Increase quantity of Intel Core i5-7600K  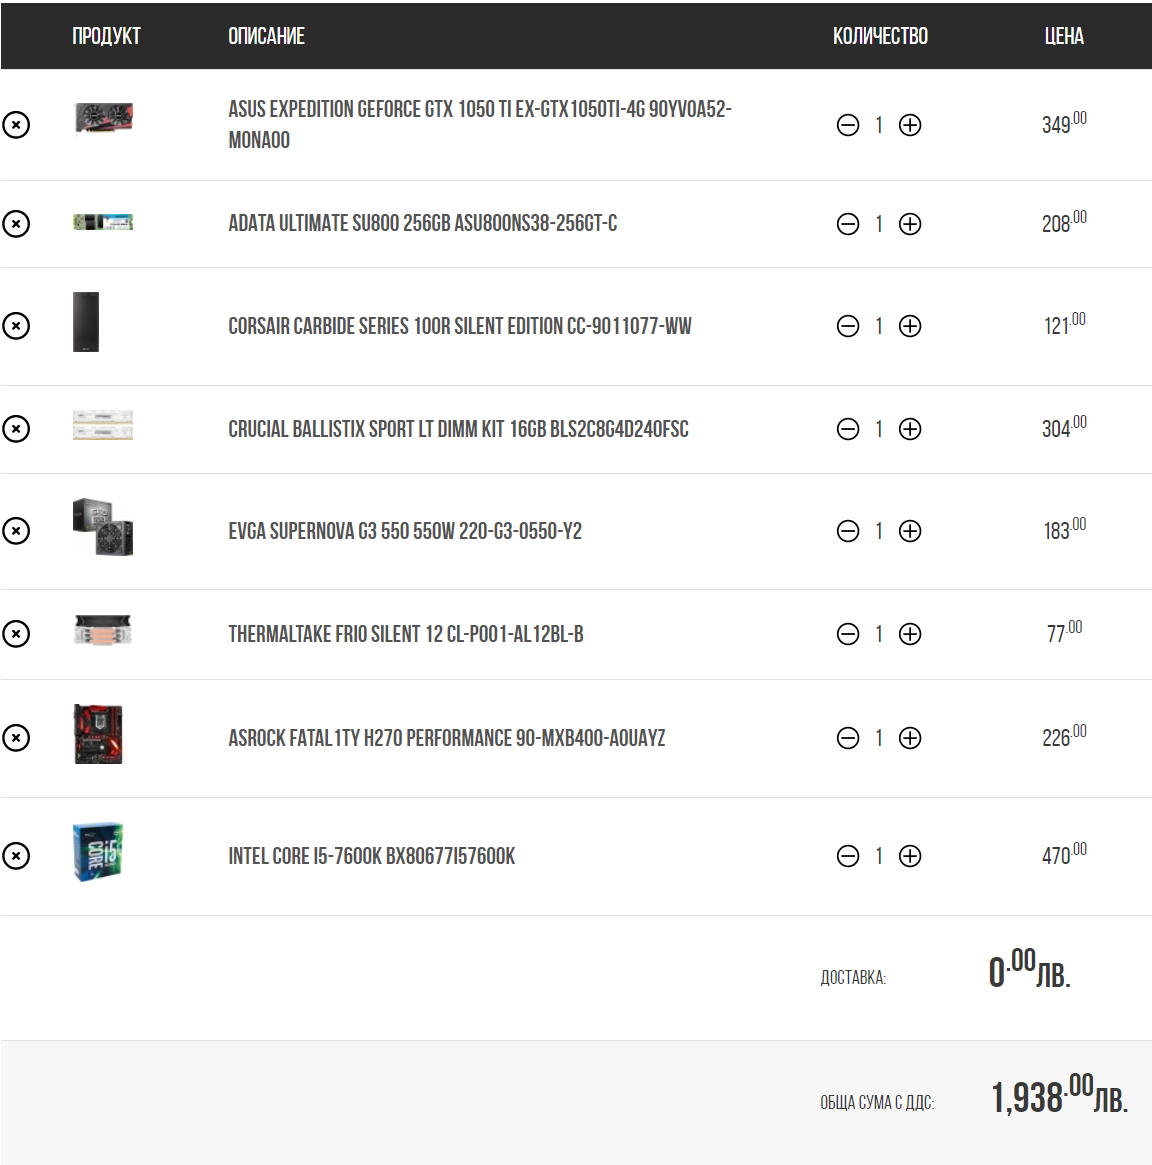909,856
